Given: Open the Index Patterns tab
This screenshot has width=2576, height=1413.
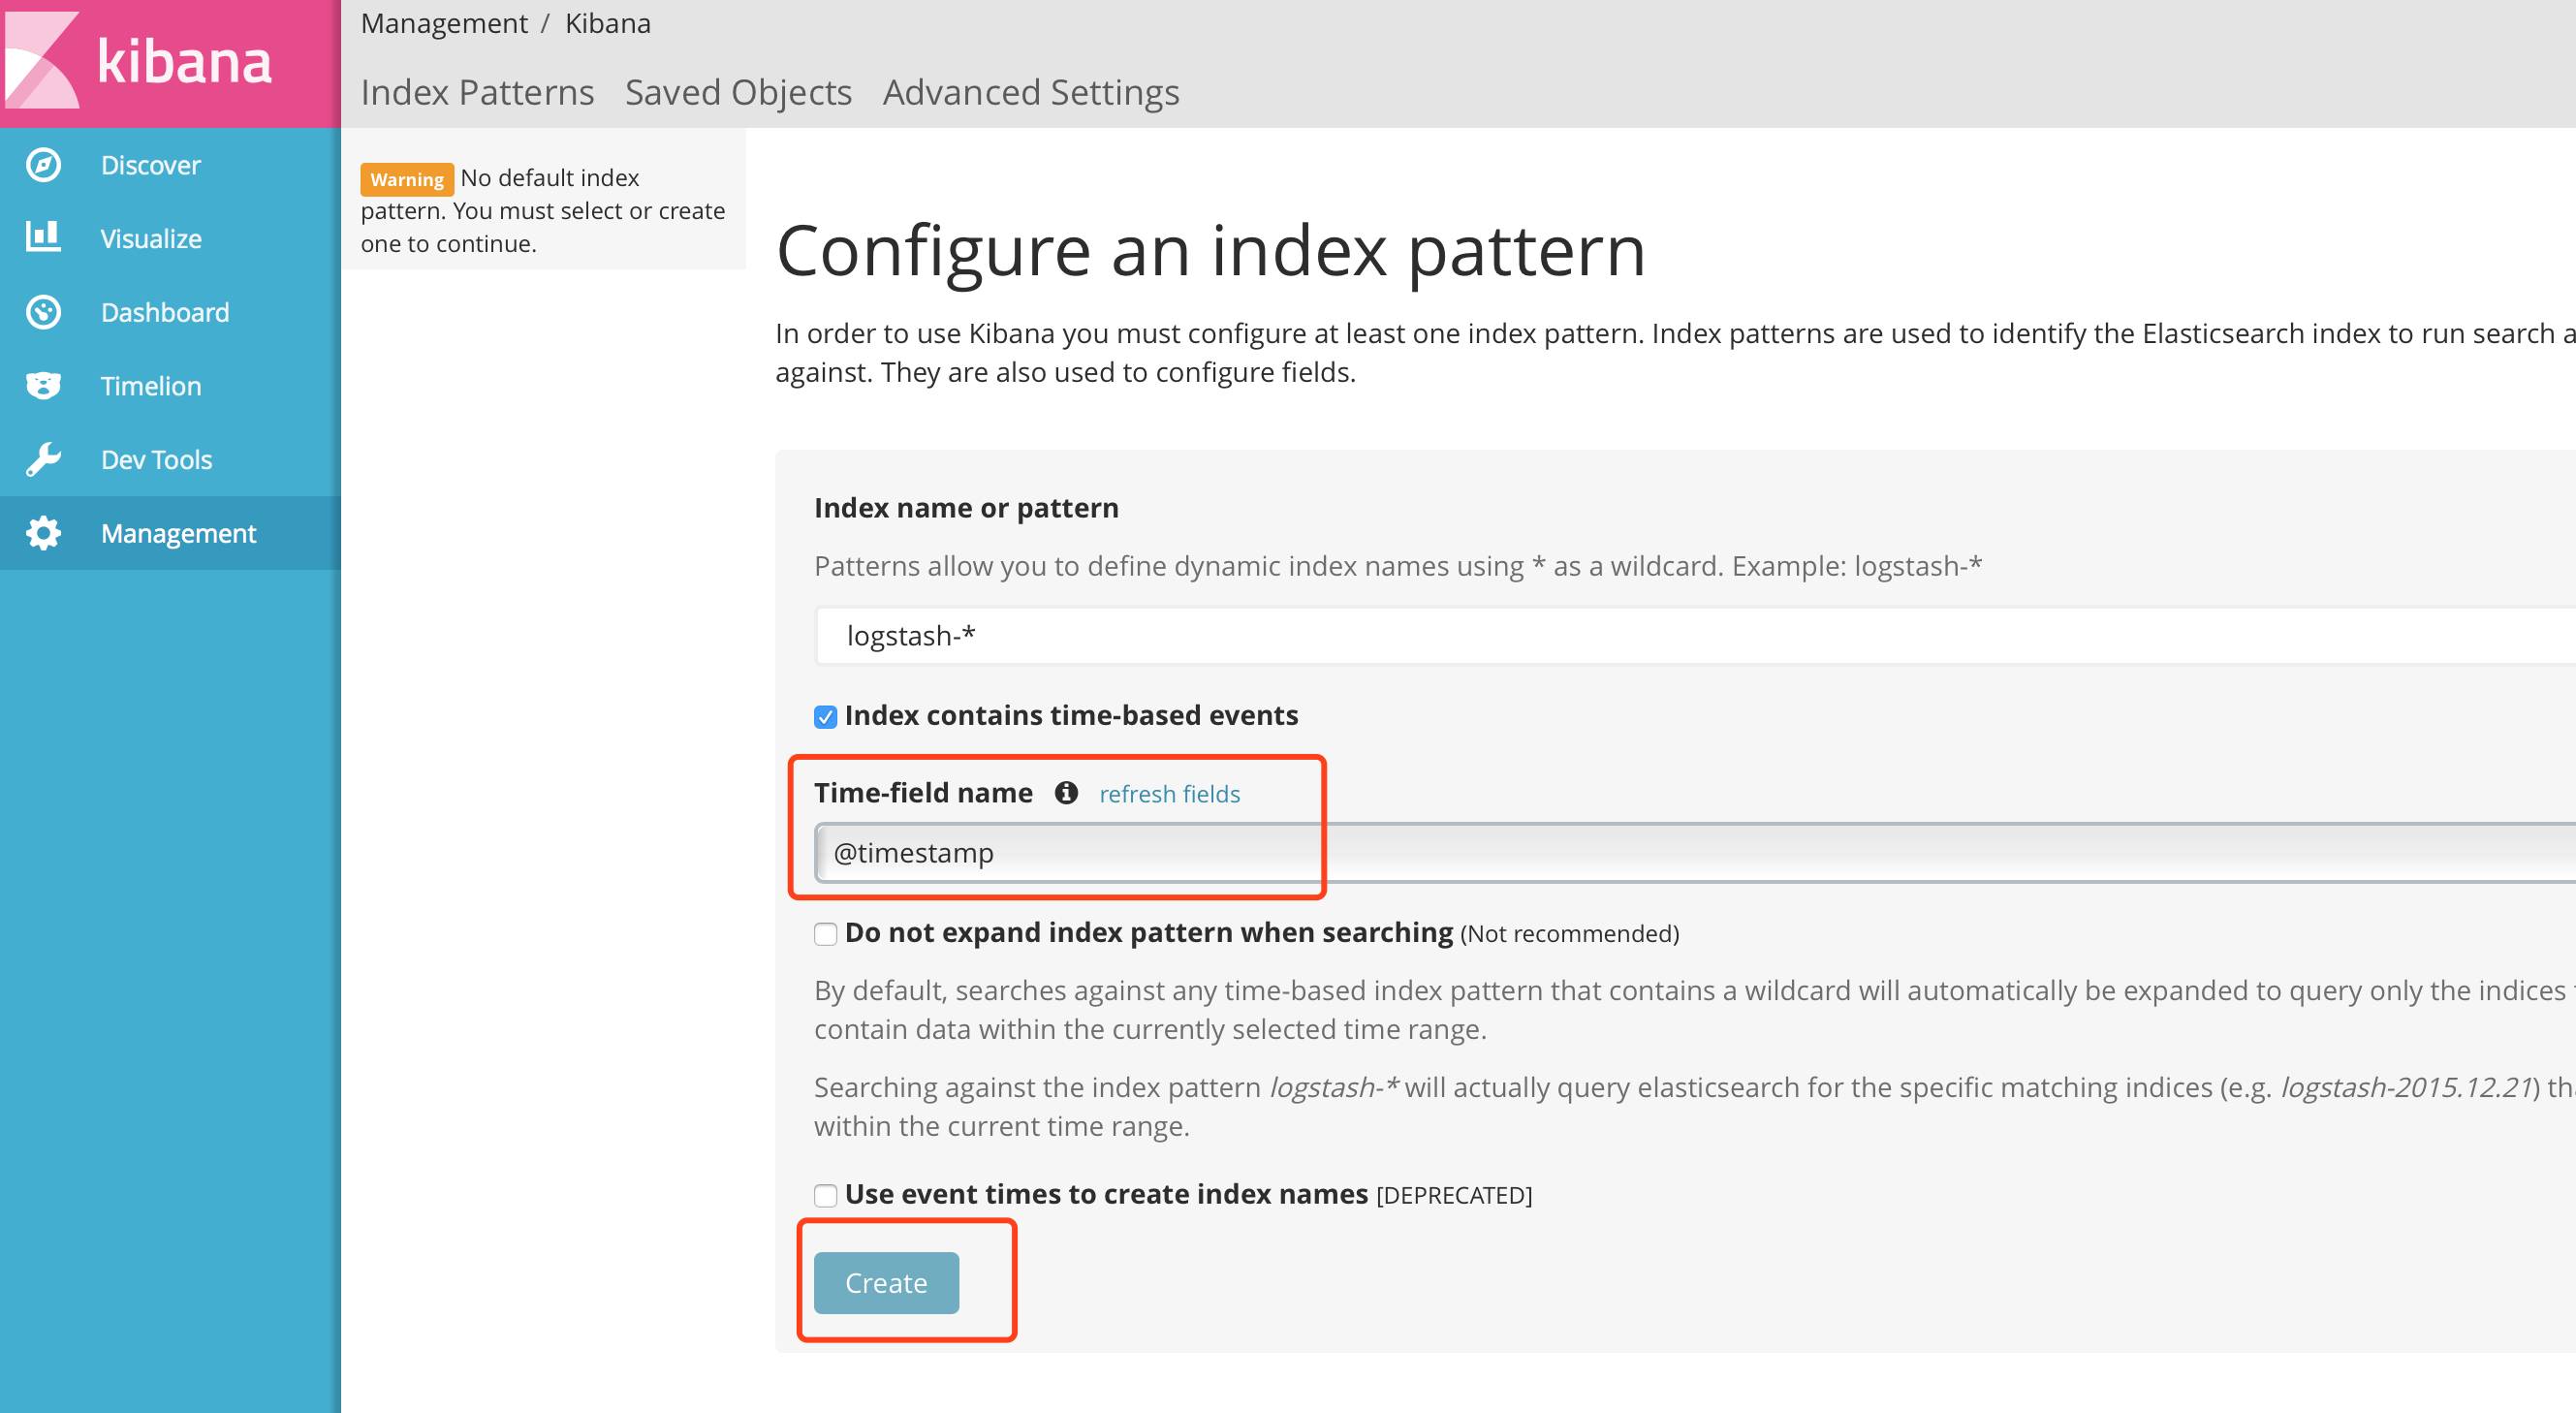Looking at the screenshot, I should (x=479, y=92).
